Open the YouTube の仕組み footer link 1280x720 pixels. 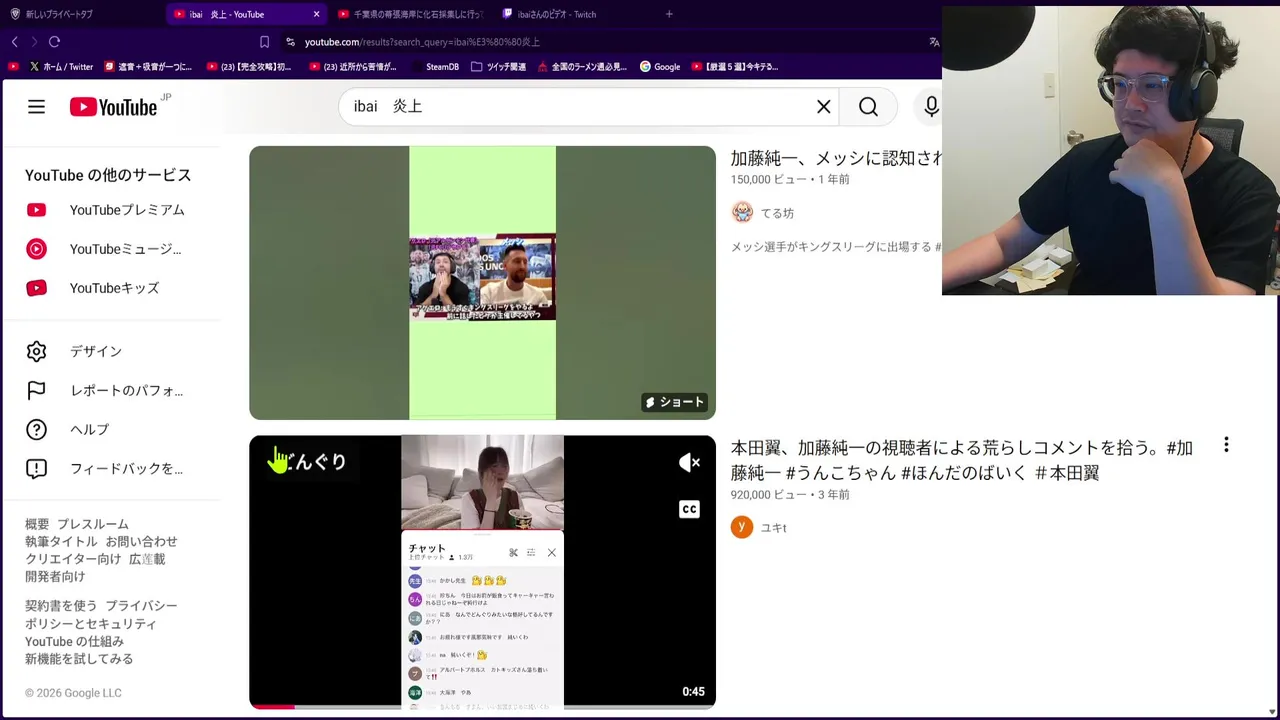(x=74, y=642)
